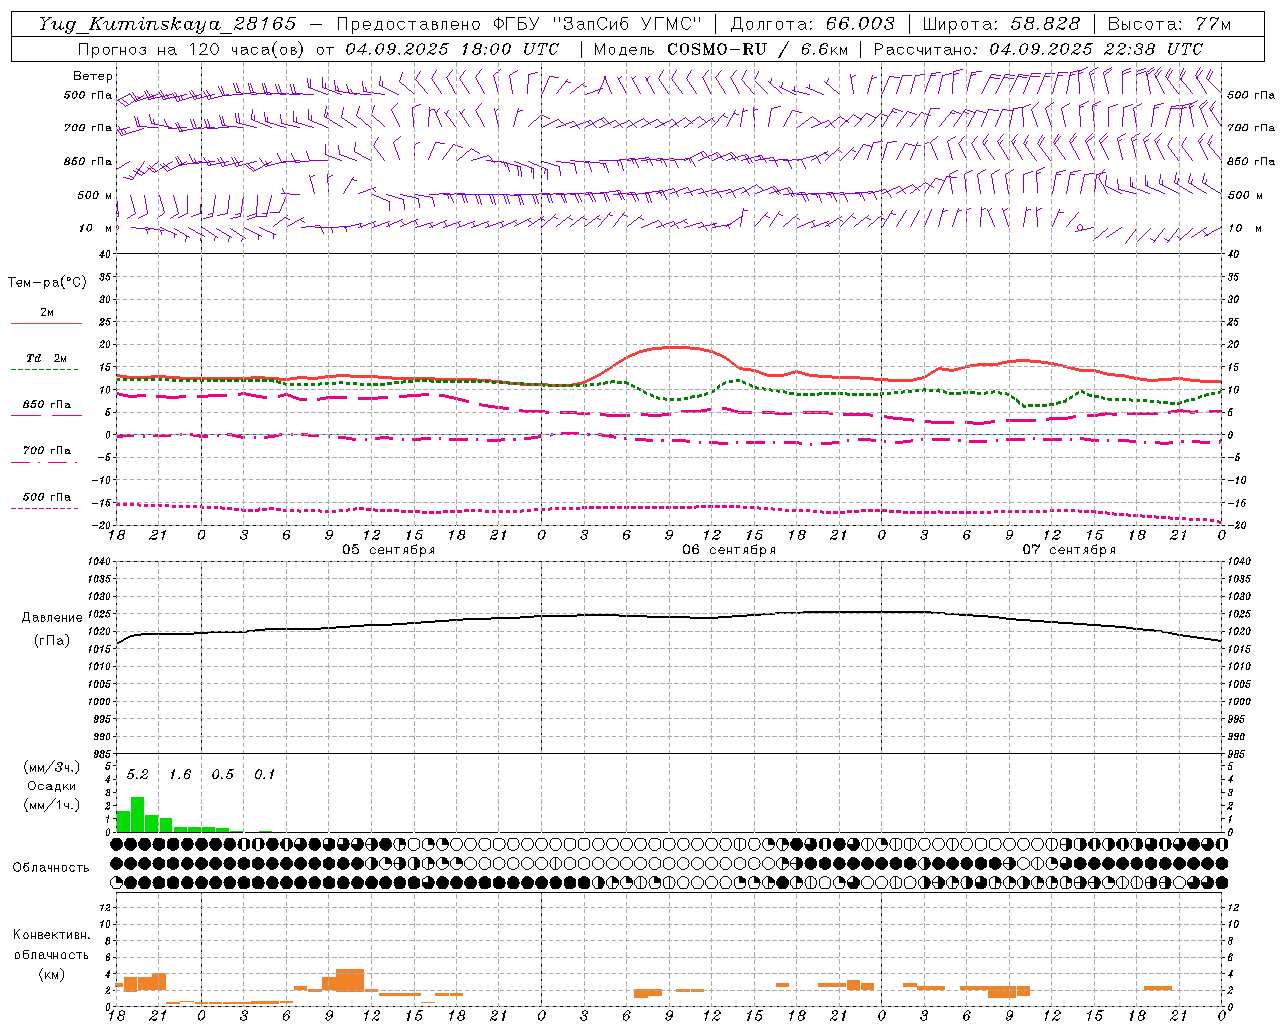
Task: Click the 'Осадки' precipitation label
Action: 52,787
